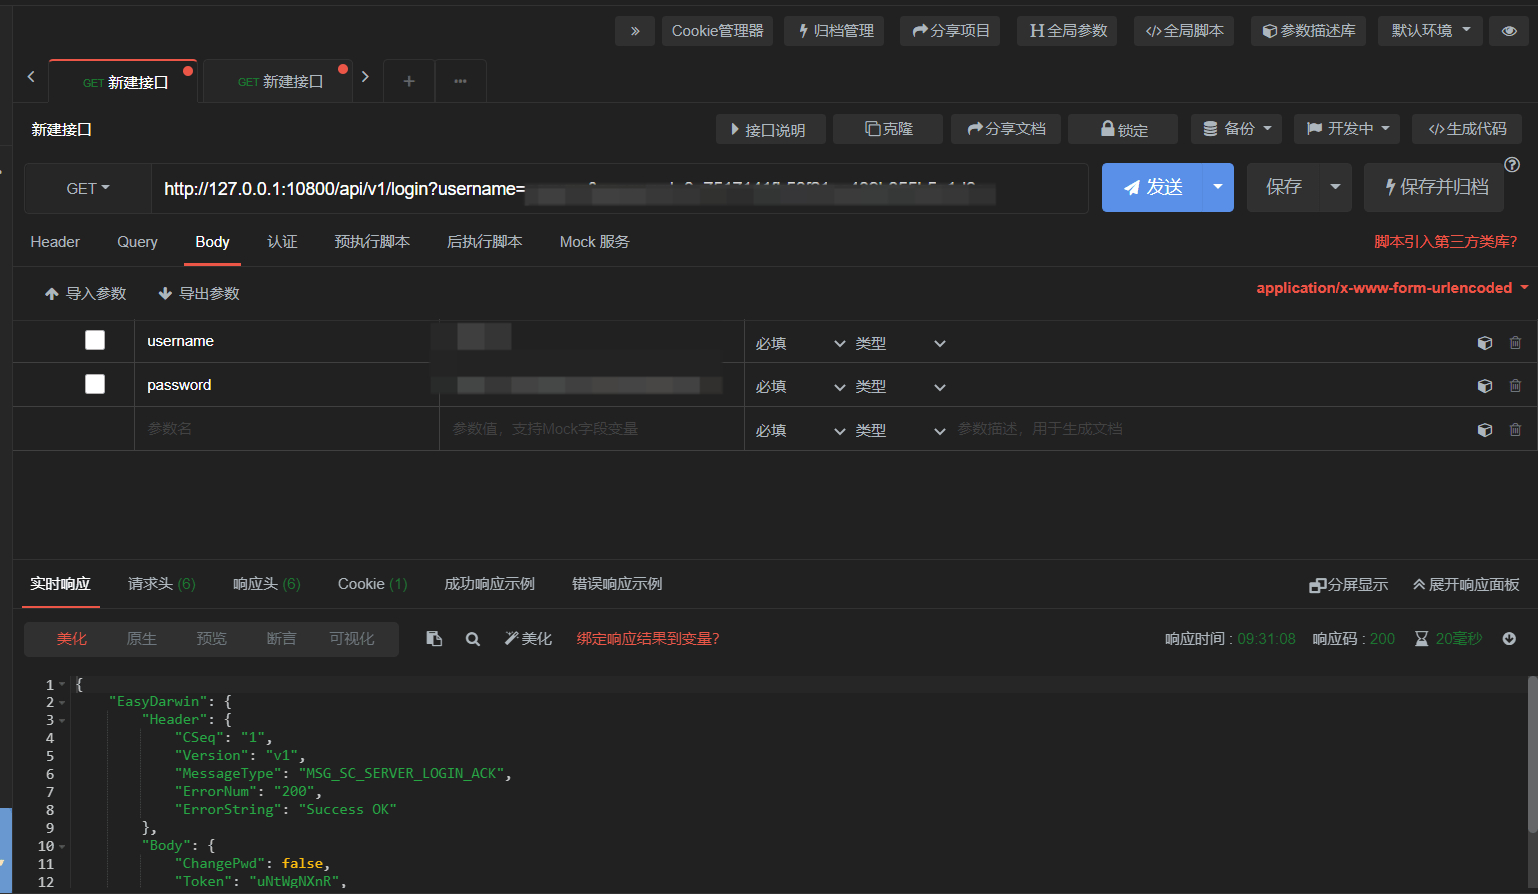
Task: Open the 请求头 (6) response tab
Action: pyautogui.click(x=162, y=584)
